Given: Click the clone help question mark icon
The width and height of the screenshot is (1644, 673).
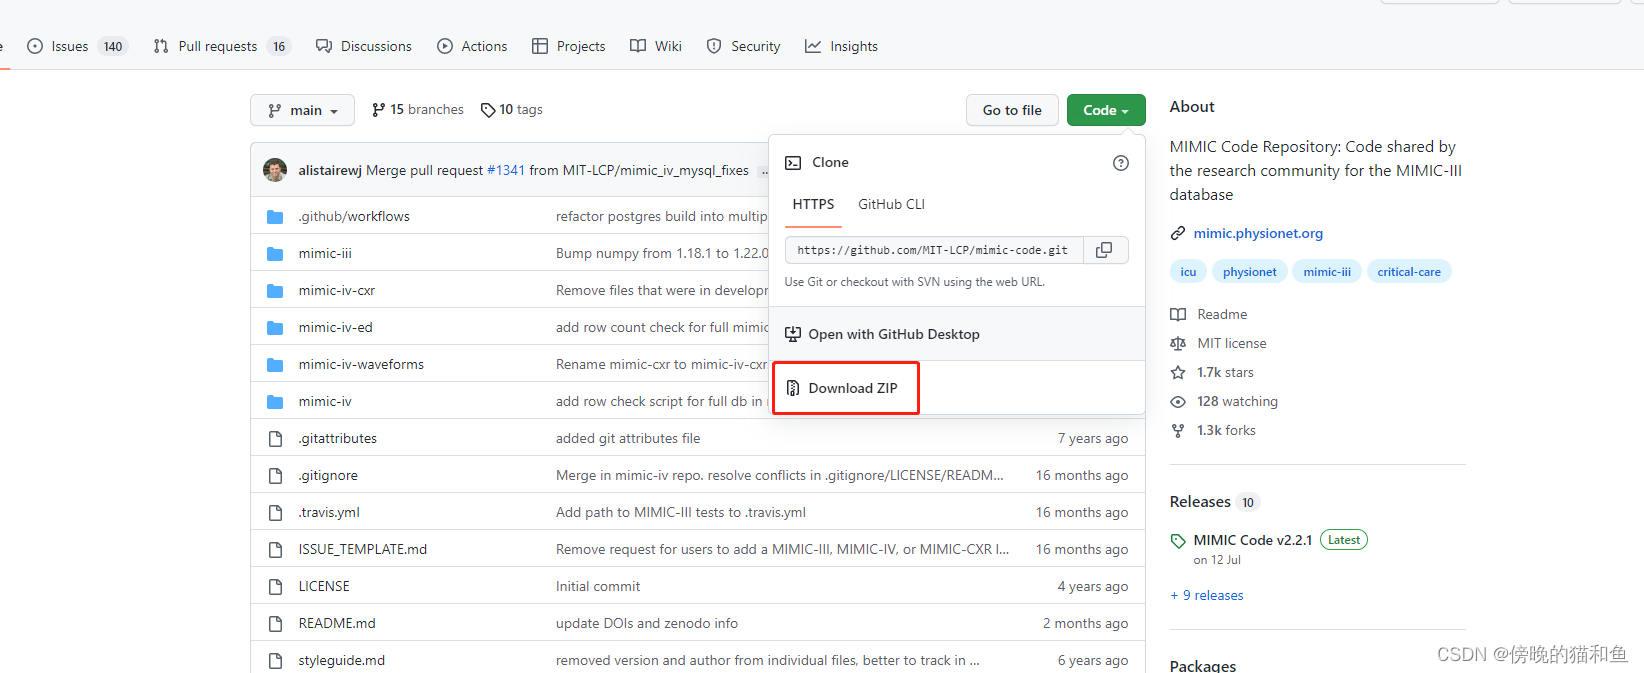Looking at the screenshot, I should [1121, 163].
